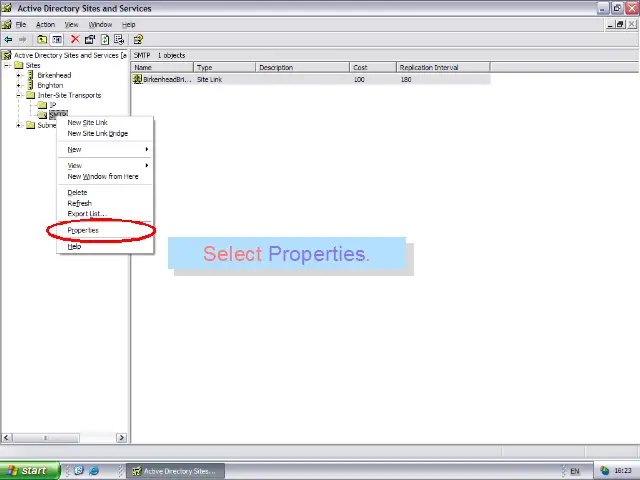Screen dimensions: 640x480
Task: Select the Inter-Site Transports label
Action: pyautogui.click(x=69, y=95)
